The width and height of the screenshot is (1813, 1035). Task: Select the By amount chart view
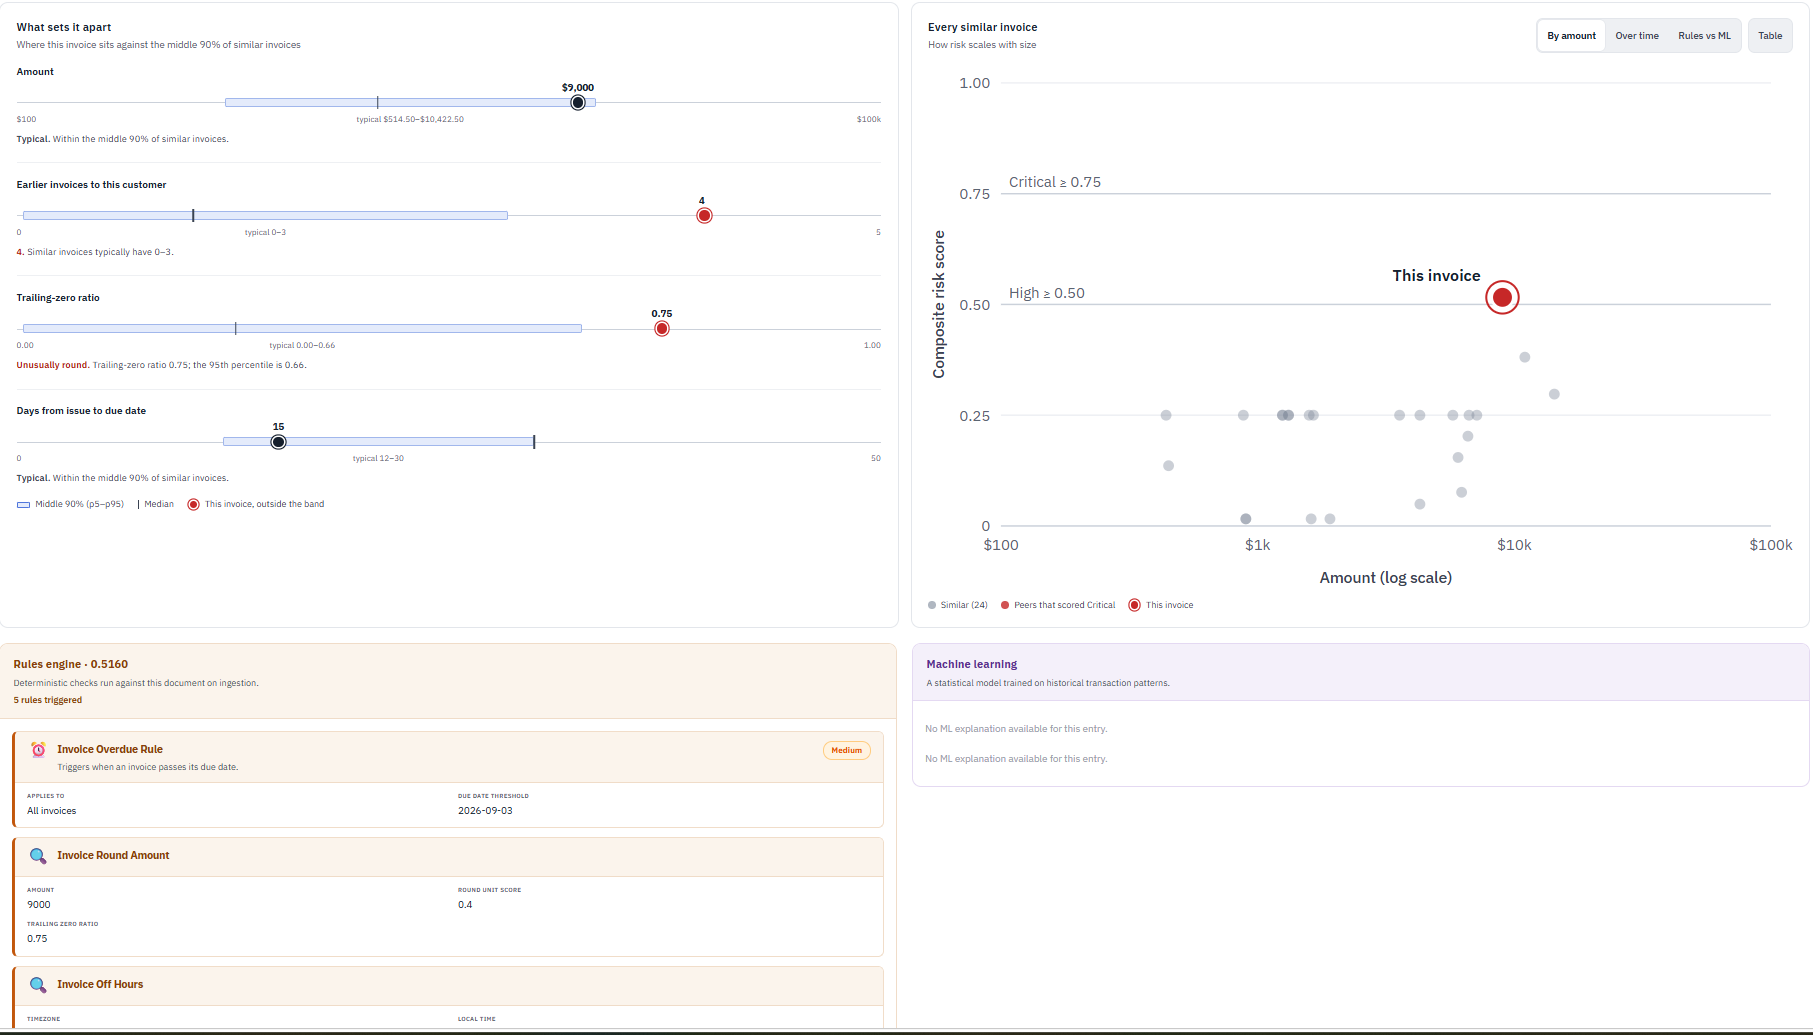1571,36
